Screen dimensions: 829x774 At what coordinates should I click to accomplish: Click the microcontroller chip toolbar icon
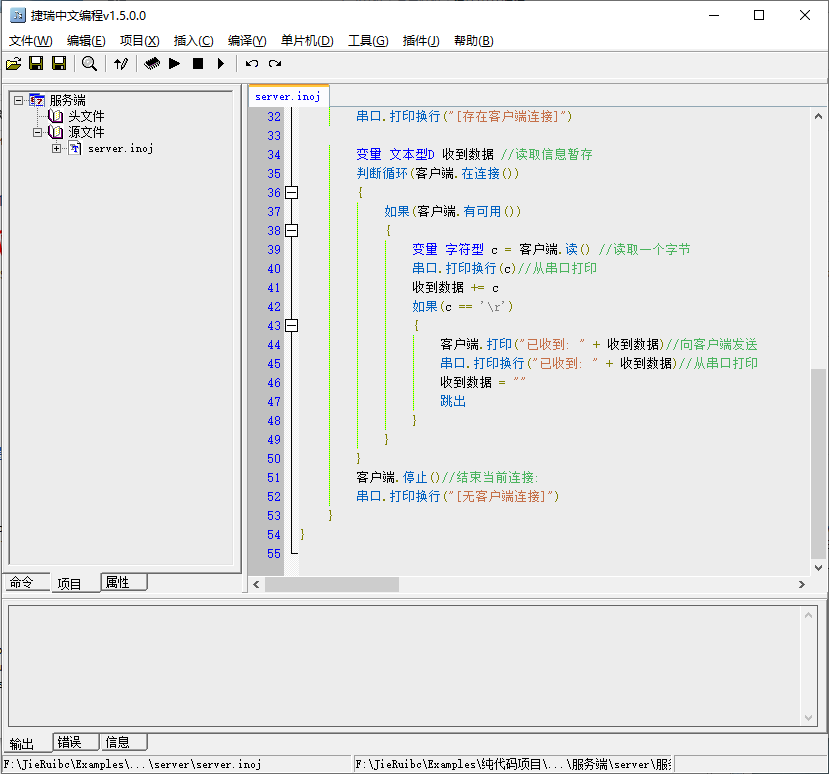click(x=152, y=64)
